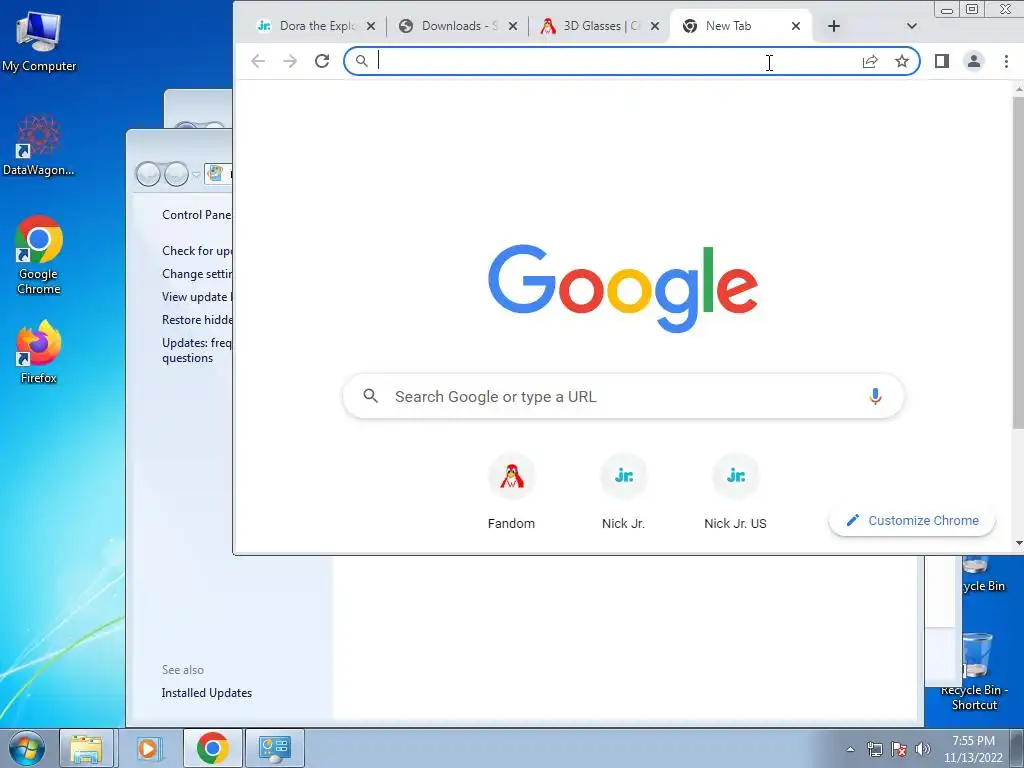The image size is (1024, 768).
Task: Close the 3D Glasses tab
Action: pos(655,26)
